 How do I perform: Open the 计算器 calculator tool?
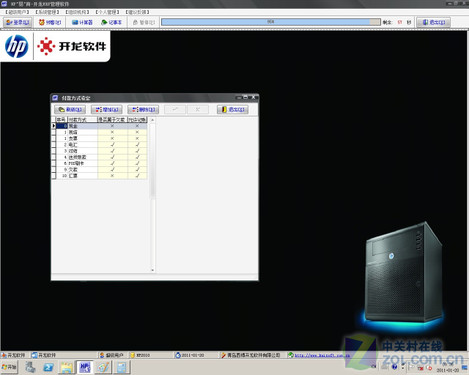coord(82,22)
